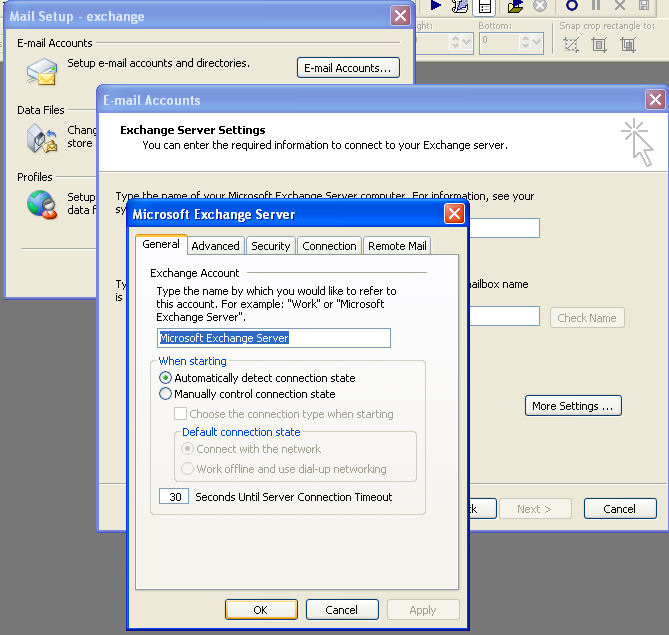
Task: Click the grey X cancel icon in toolbar
Action: click(620, 5)
